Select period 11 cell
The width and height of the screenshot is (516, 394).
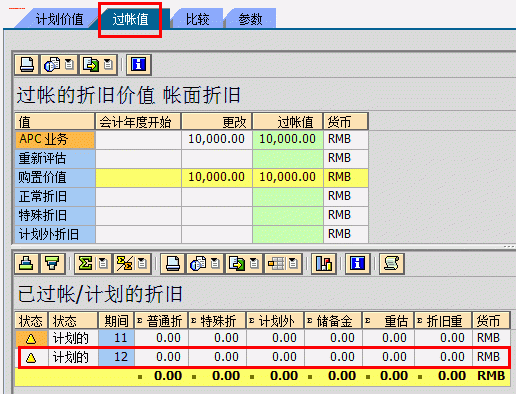pyautogui.click(x=116, y=338)
